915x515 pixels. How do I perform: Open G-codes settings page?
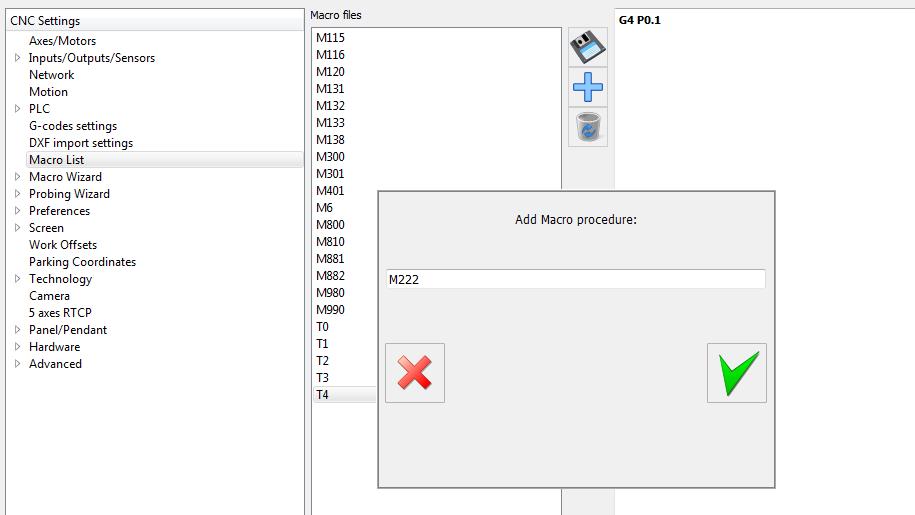(73, 126)
